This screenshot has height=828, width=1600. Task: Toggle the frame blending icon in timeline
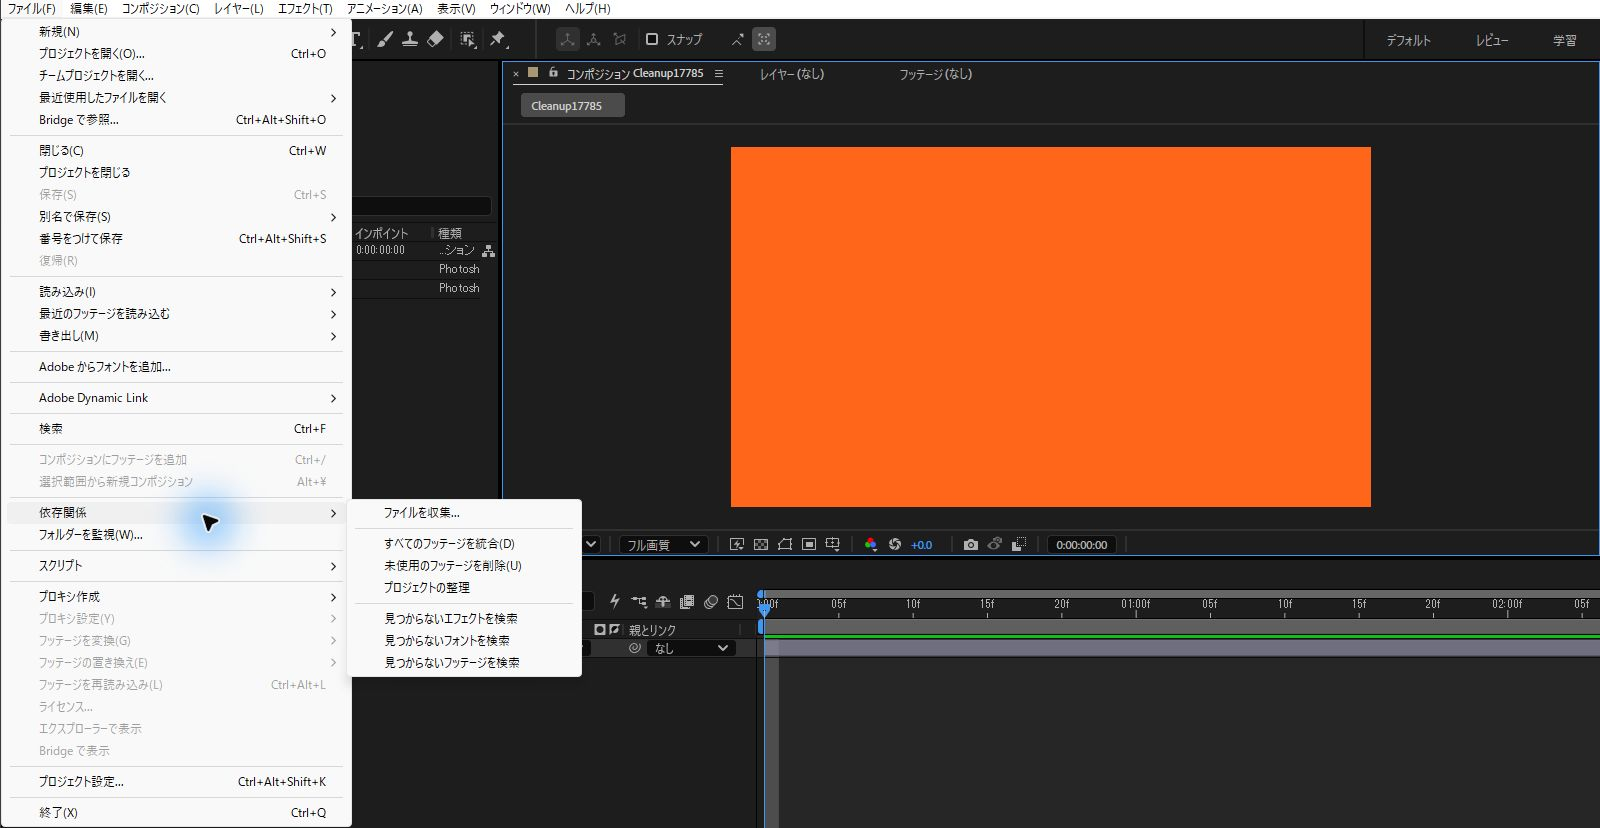pyautogui.click(x=687, y=601)
